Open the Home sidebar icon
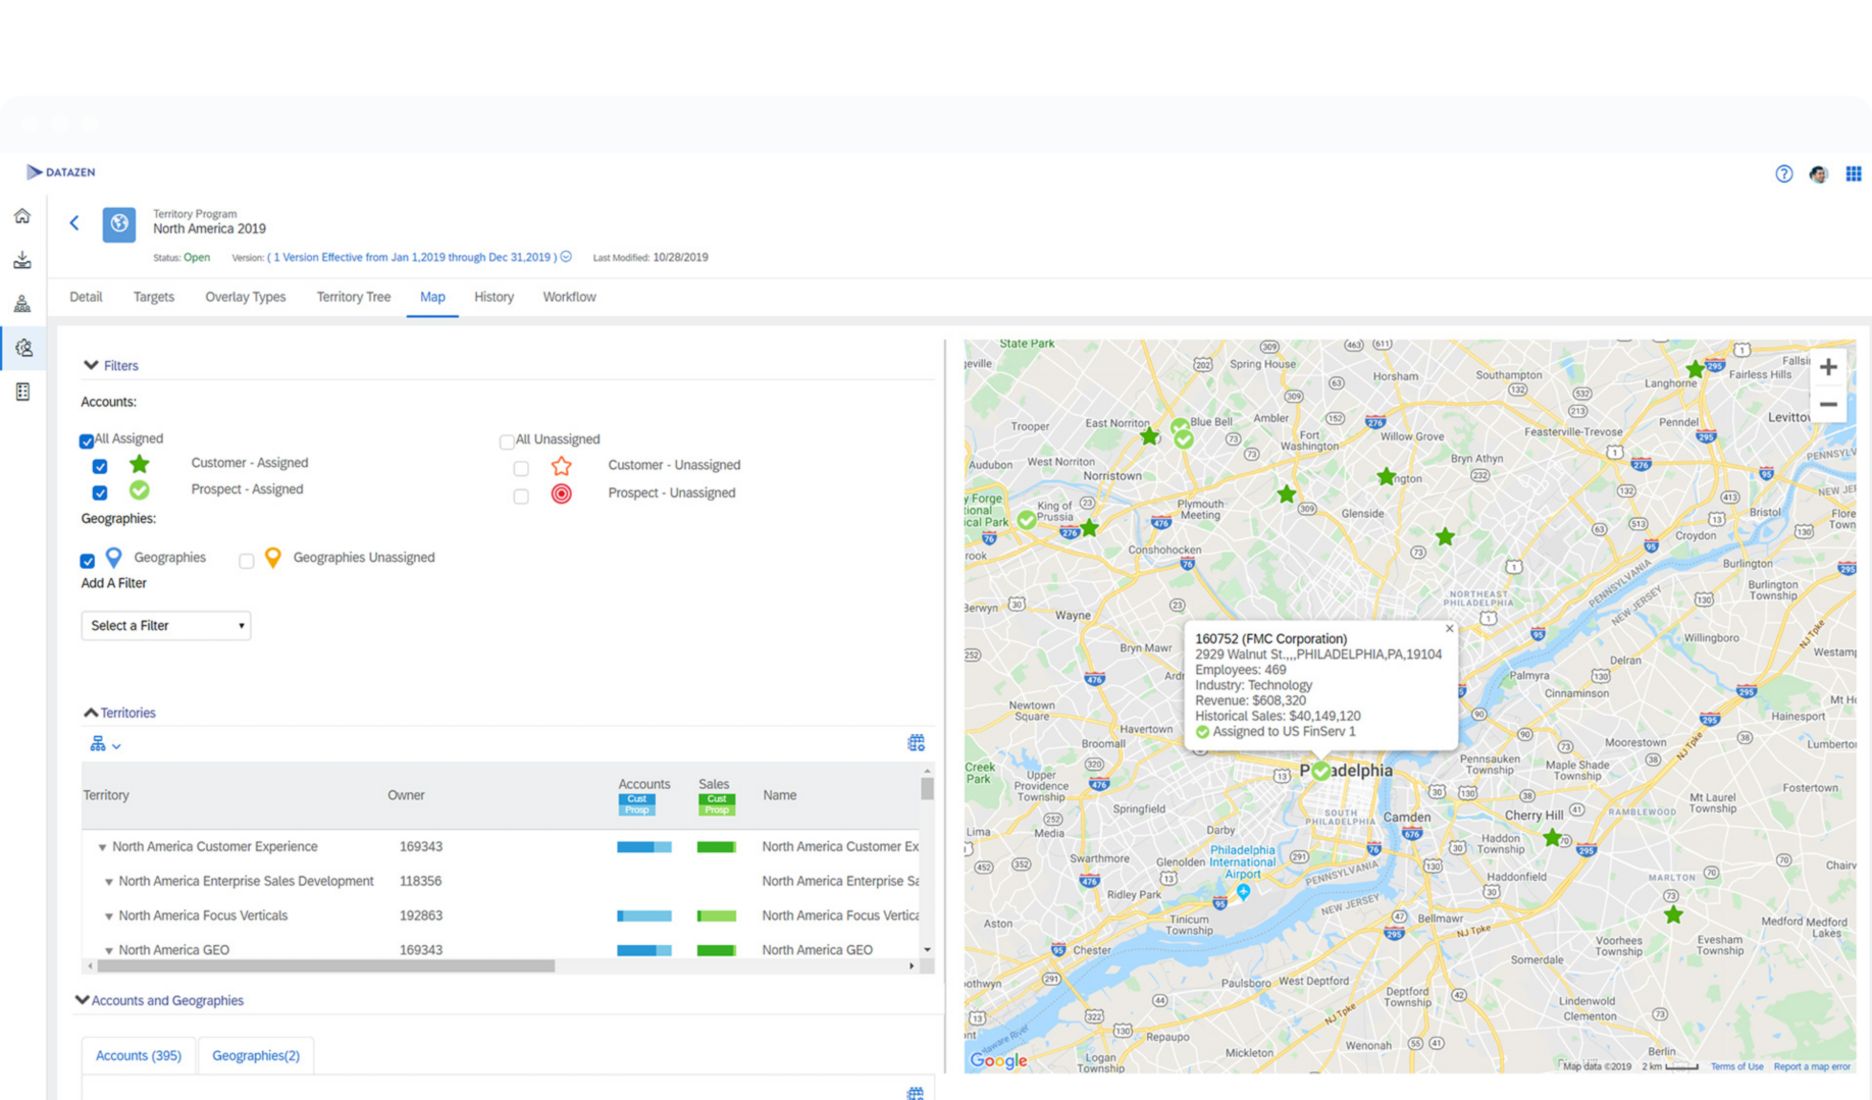1872x1100 pixels. click(23, 216)
